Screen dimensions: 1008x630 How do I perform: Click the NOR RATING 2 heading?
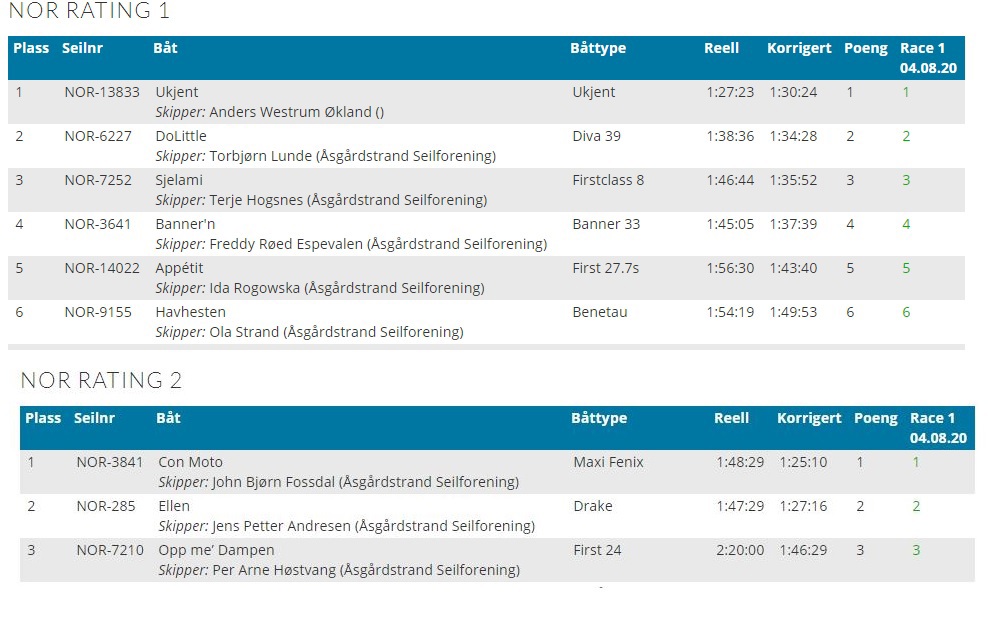click(x=101, y=380)
